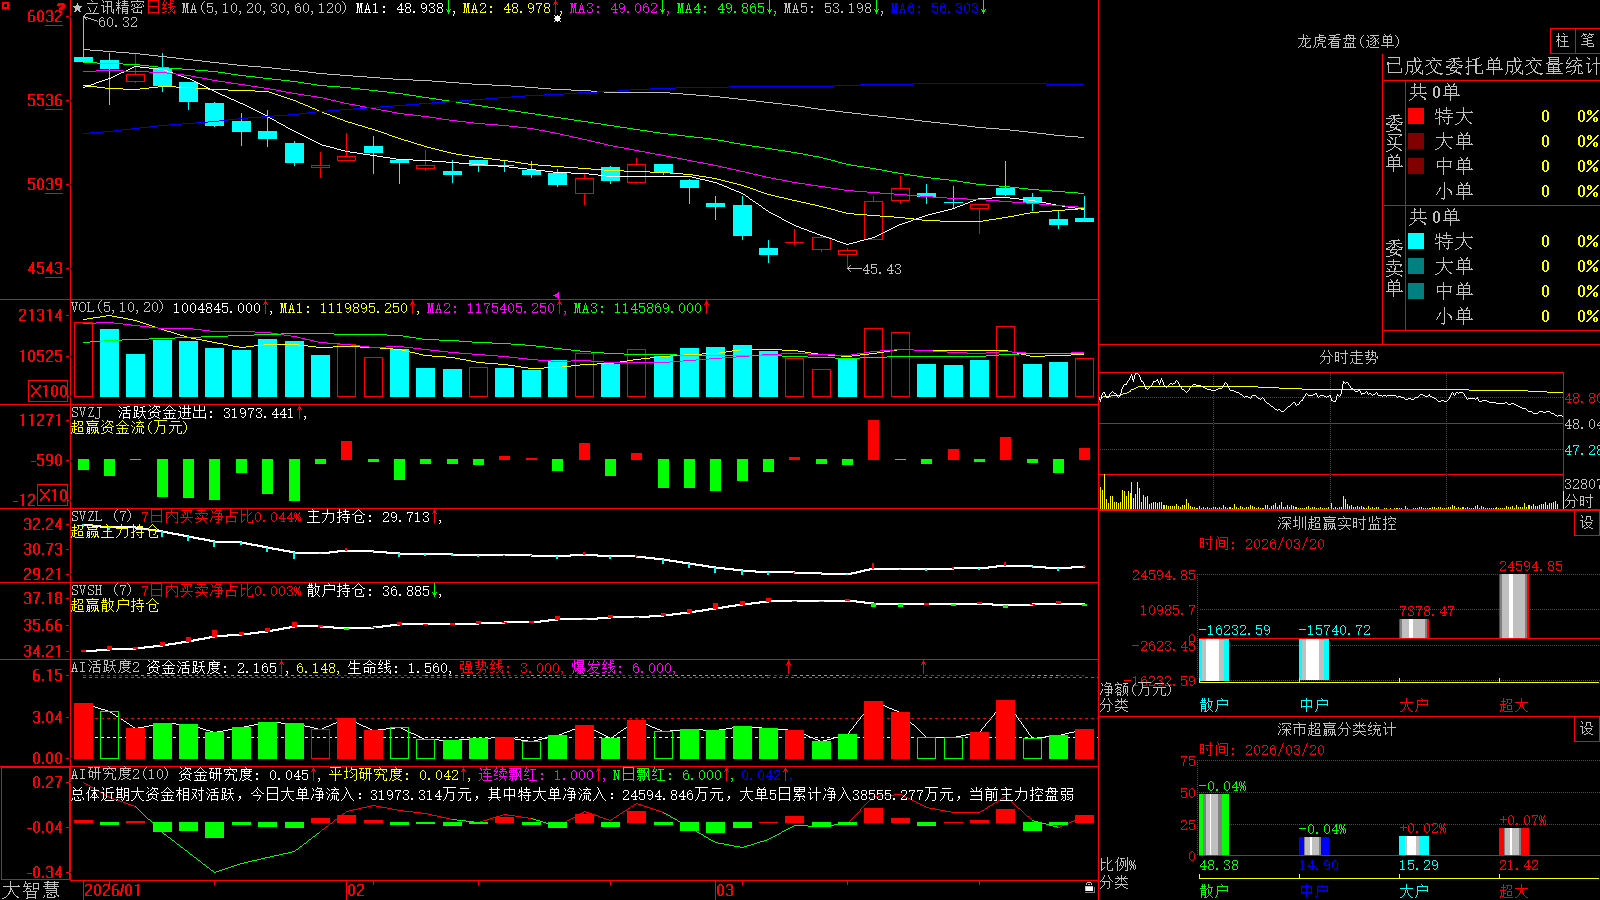Click the VOL(5,10,20) indicator label
The width and height of the screenshot is (1600, 900).
[117, 308]
